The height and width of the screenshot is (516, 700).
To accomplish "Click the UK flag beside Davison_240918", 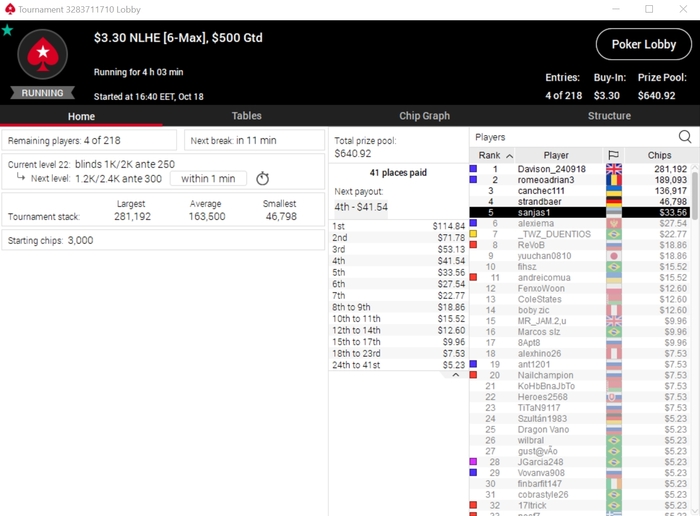I will 613,169.
